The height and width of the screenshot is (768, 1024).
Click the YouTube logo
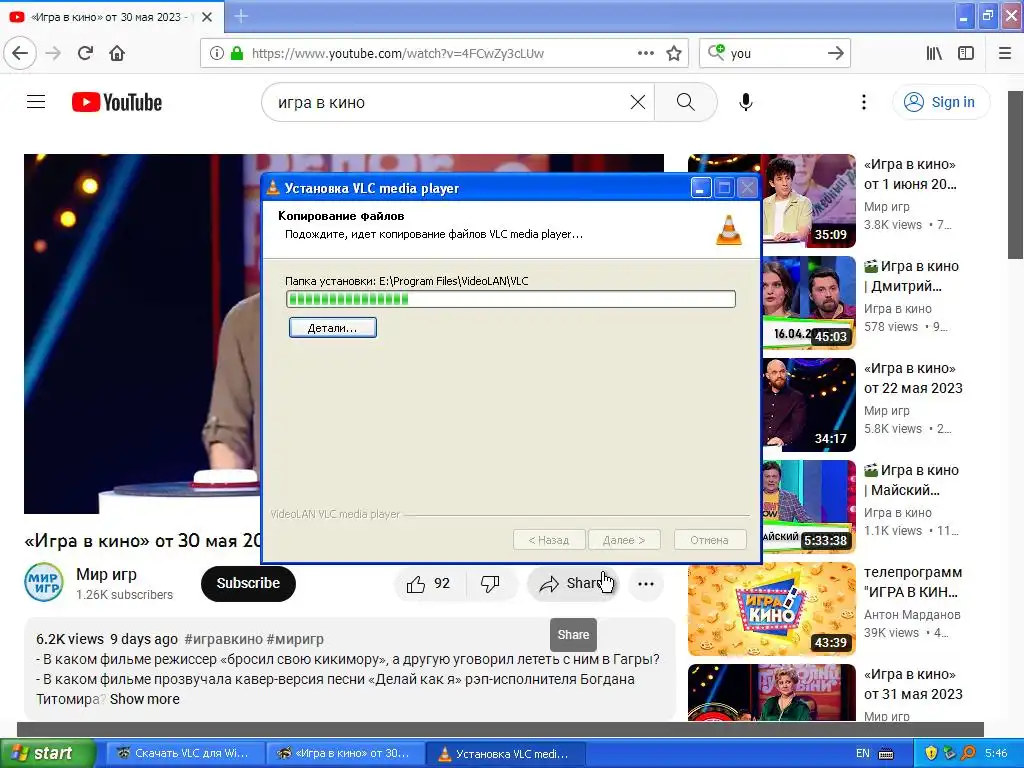point(117,102)
